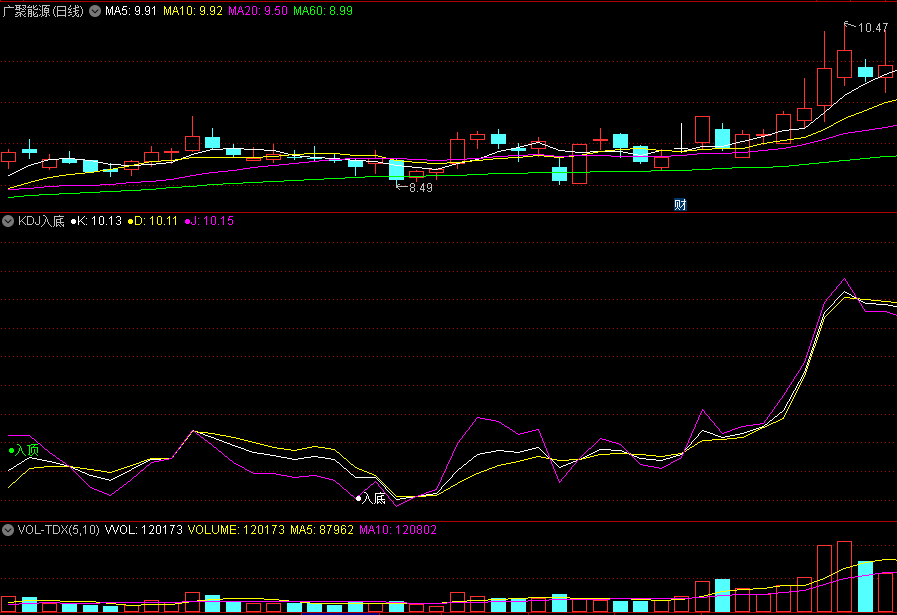Image resolution: width=897 pixels, height=615 pixels.
Task: Click the MA60: 8.99 label
Action: (323, 11)
